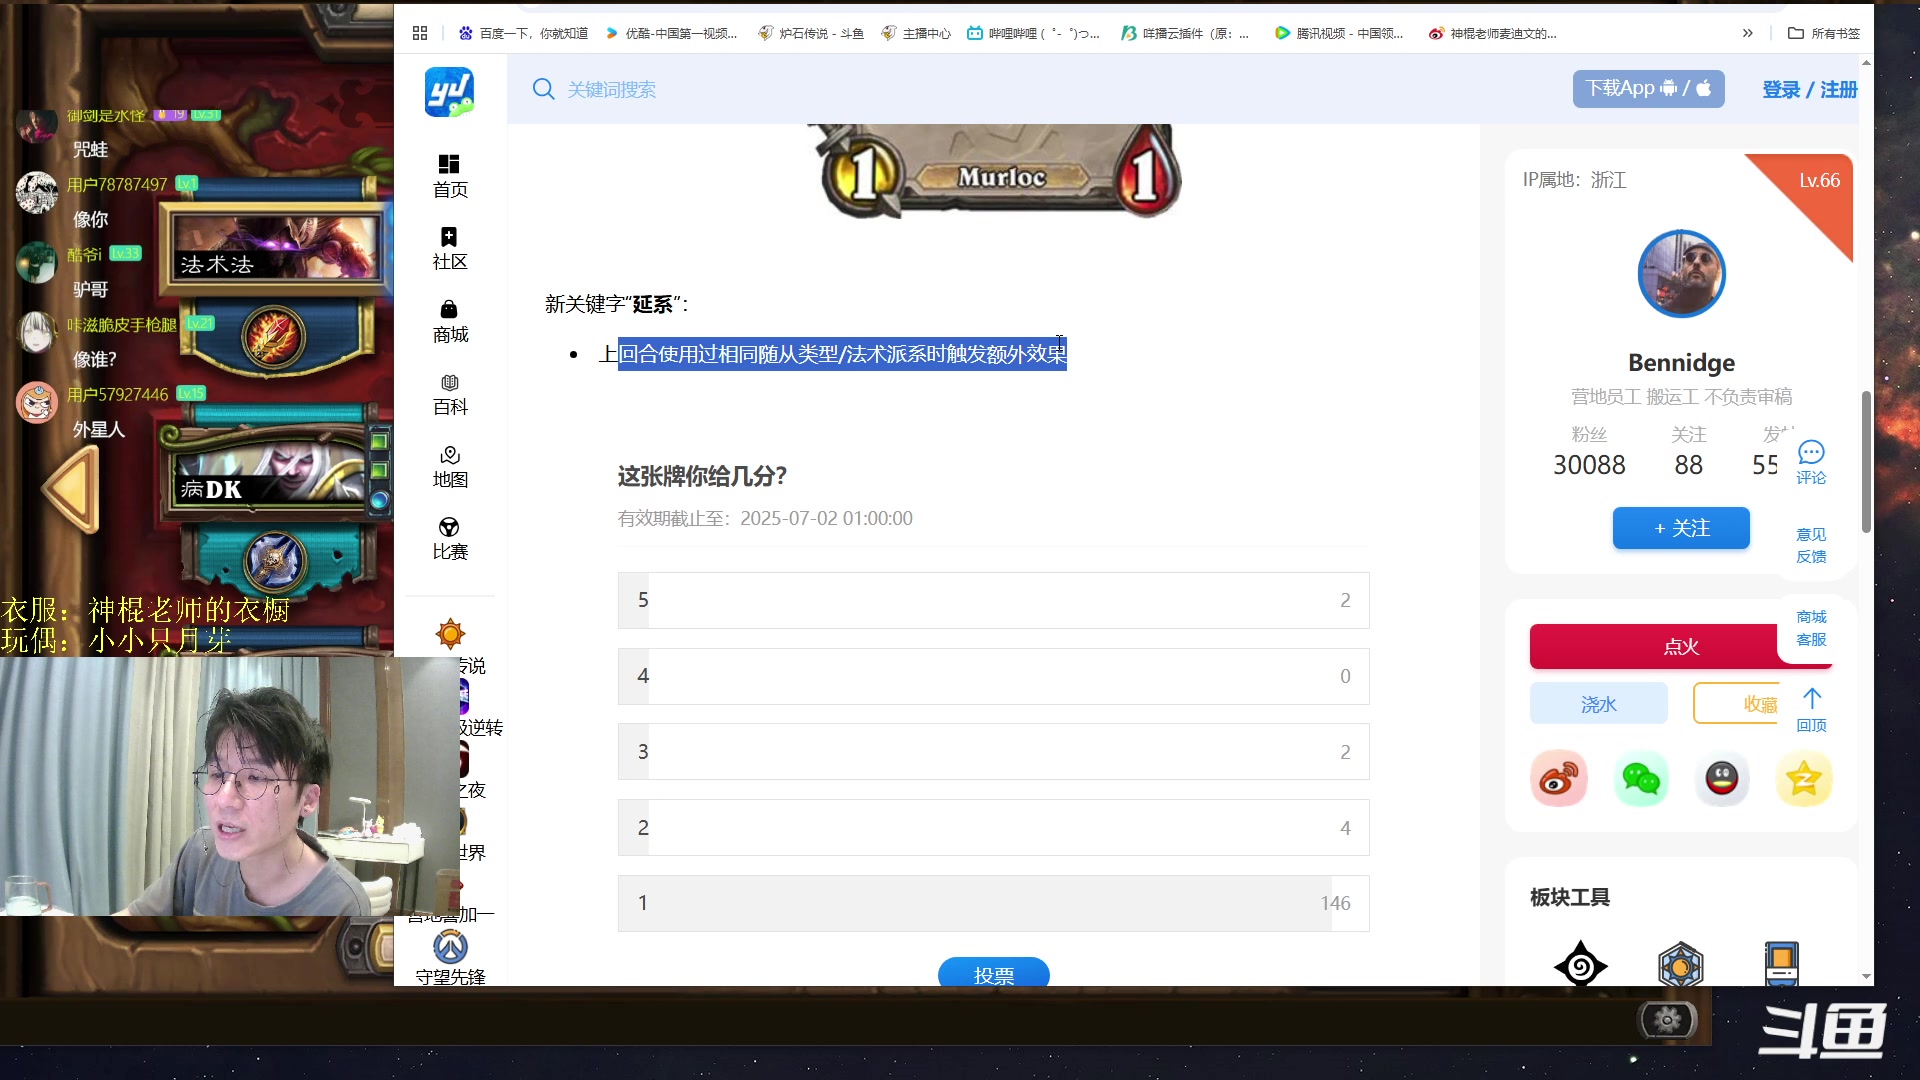Click the scrollbar down arrow
This screenshot has height=1080, width=1920.
[1866, 977]
